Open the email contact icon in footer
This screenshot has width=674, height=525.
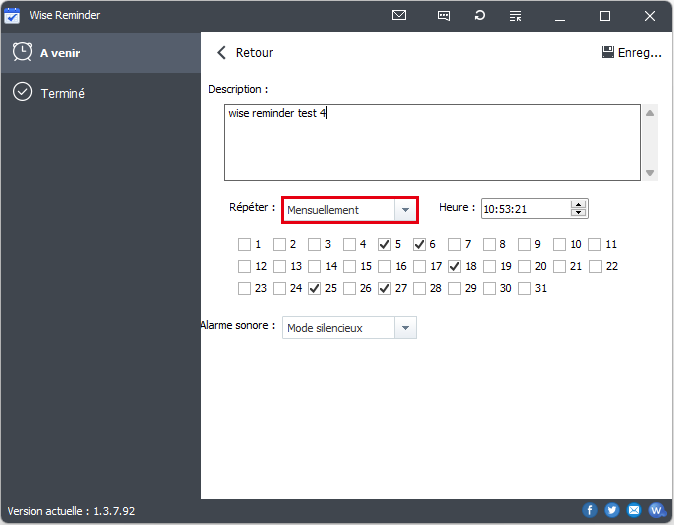point(634,510)
